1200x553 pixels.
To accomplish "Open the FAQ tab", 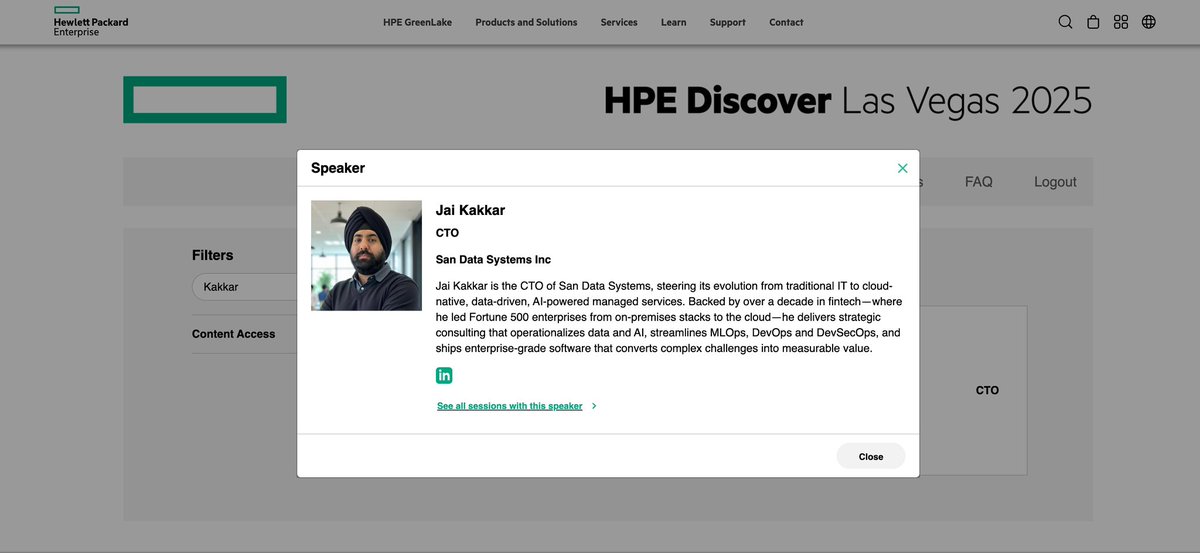I will [x=979, y=182].
